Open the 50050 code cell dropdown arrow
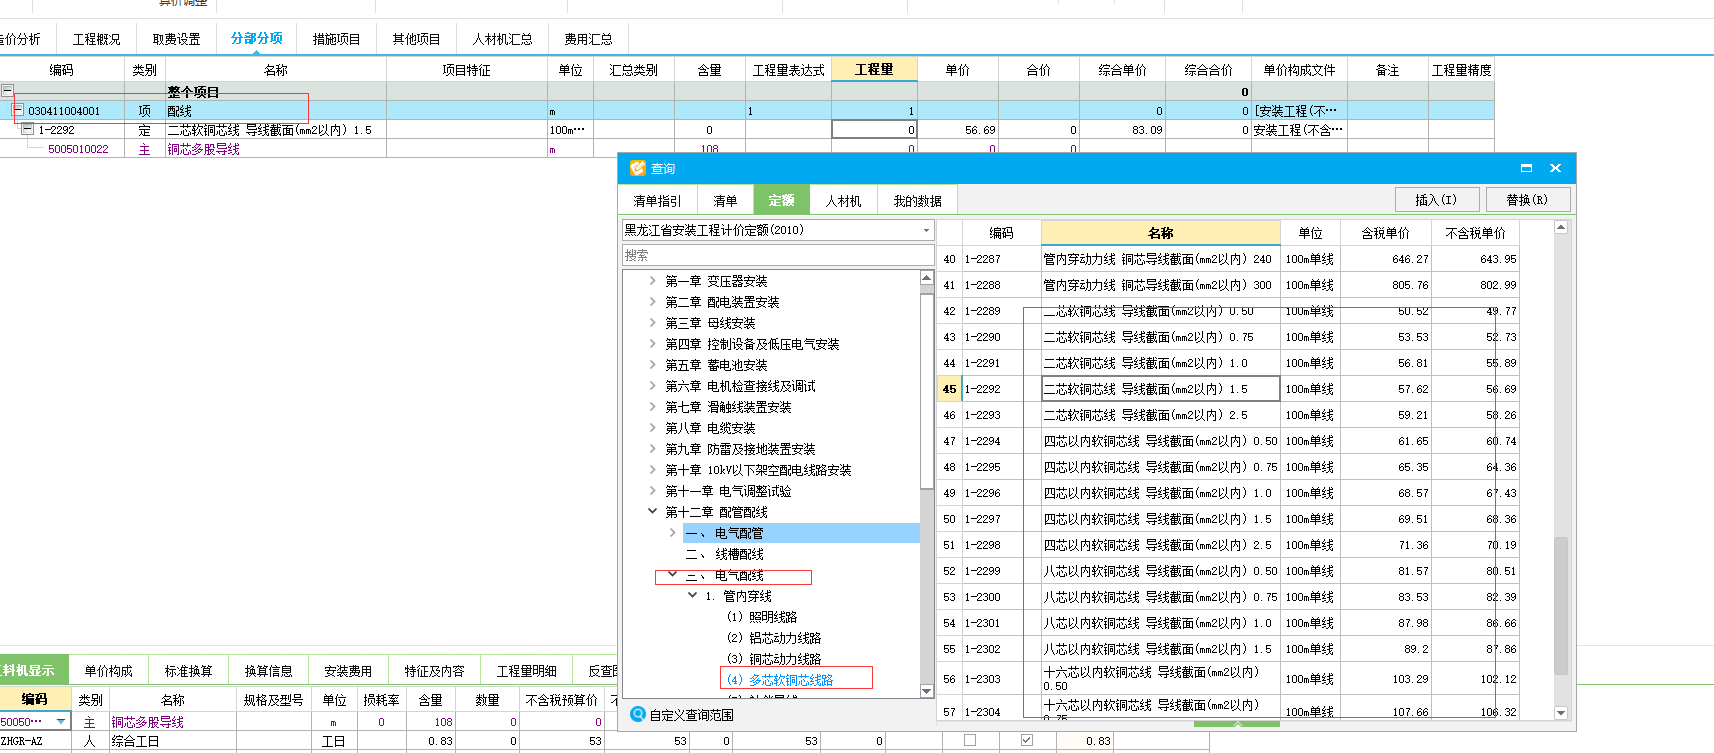The image size is (1714, 753). (x=61, y=721)
